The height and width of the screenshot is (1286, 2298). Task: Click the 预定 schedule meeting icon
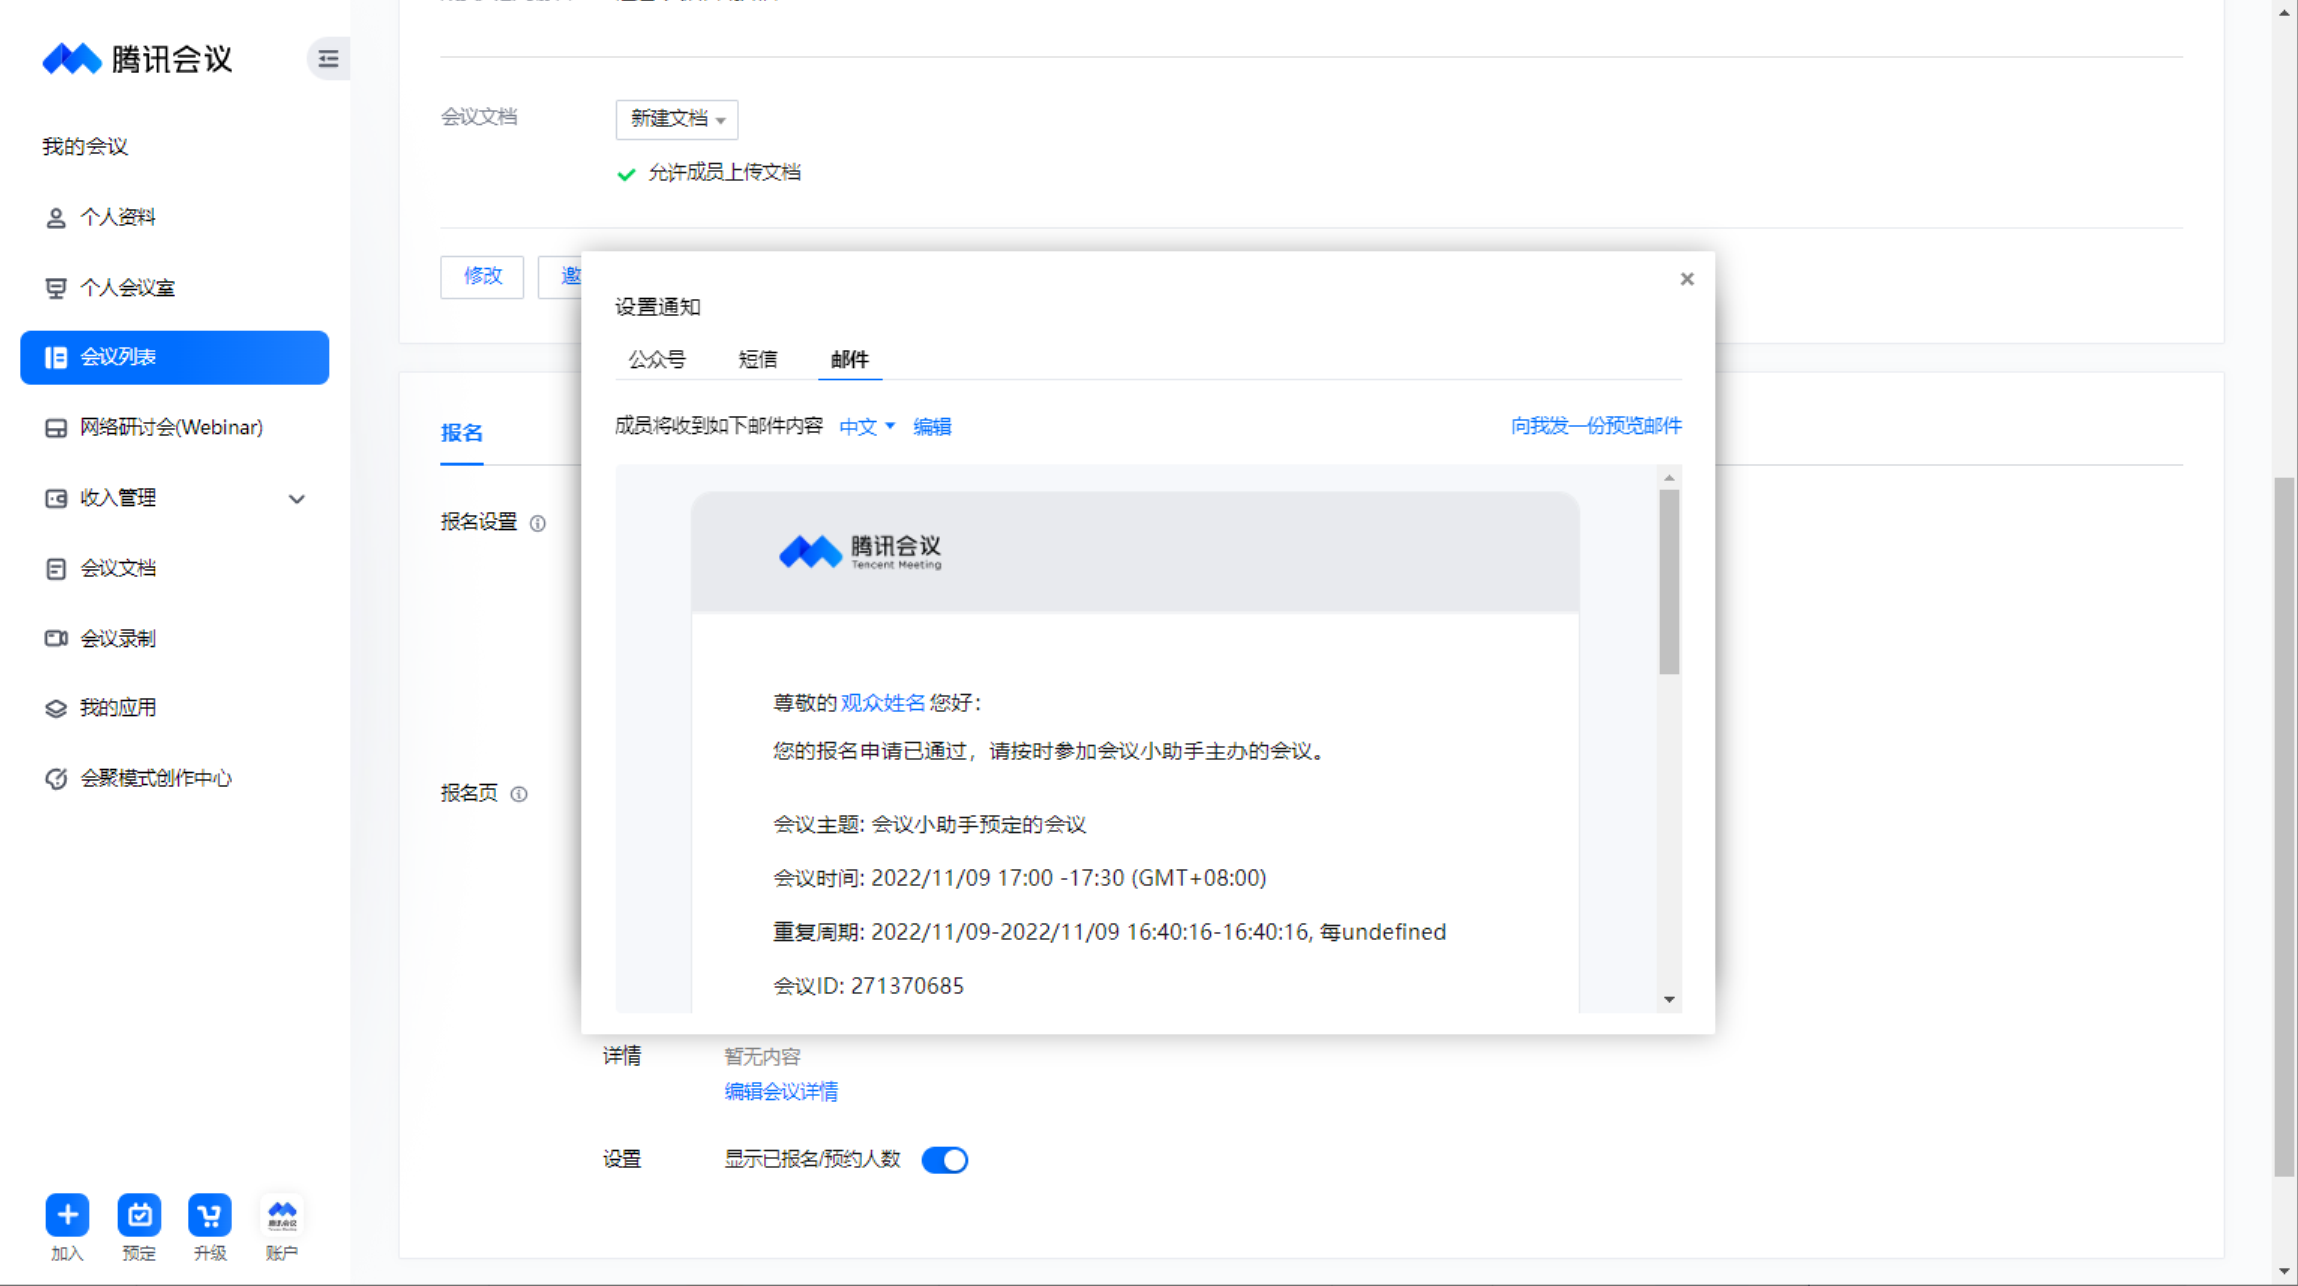coord(139,1215)
